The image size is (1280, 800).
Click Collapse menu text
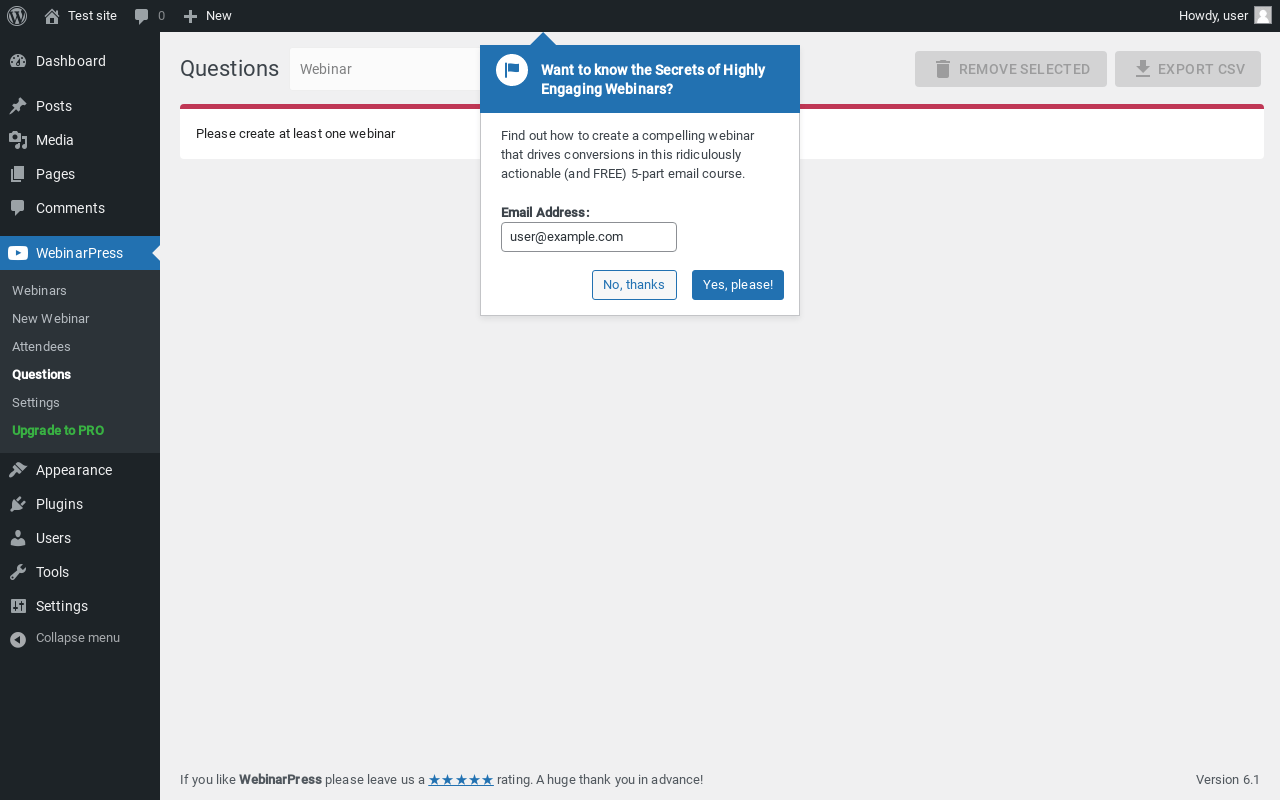(78, 638)
